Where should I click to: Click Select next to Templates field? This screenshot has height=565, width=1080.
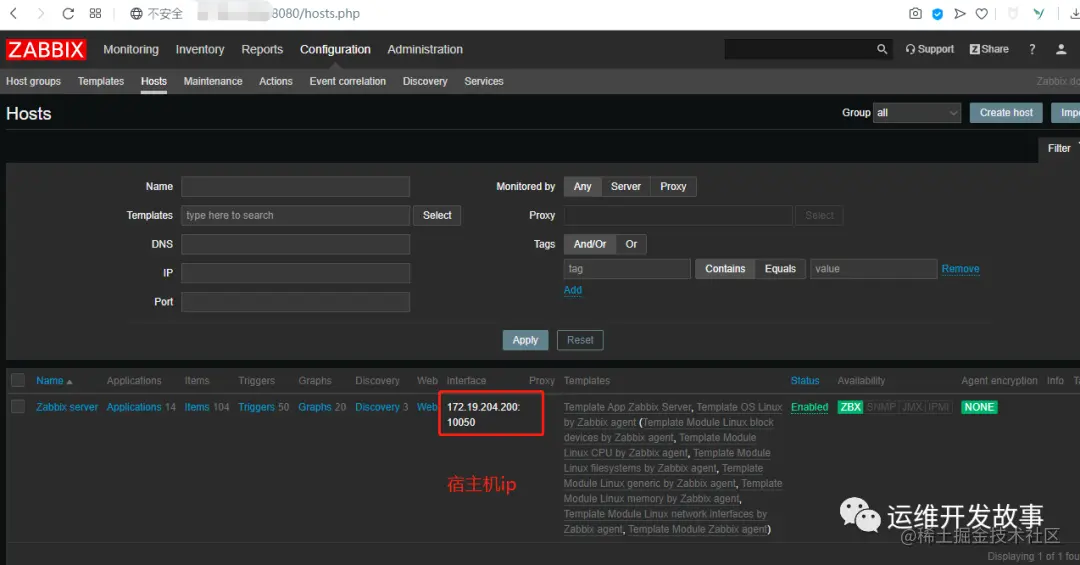point(437,216)
